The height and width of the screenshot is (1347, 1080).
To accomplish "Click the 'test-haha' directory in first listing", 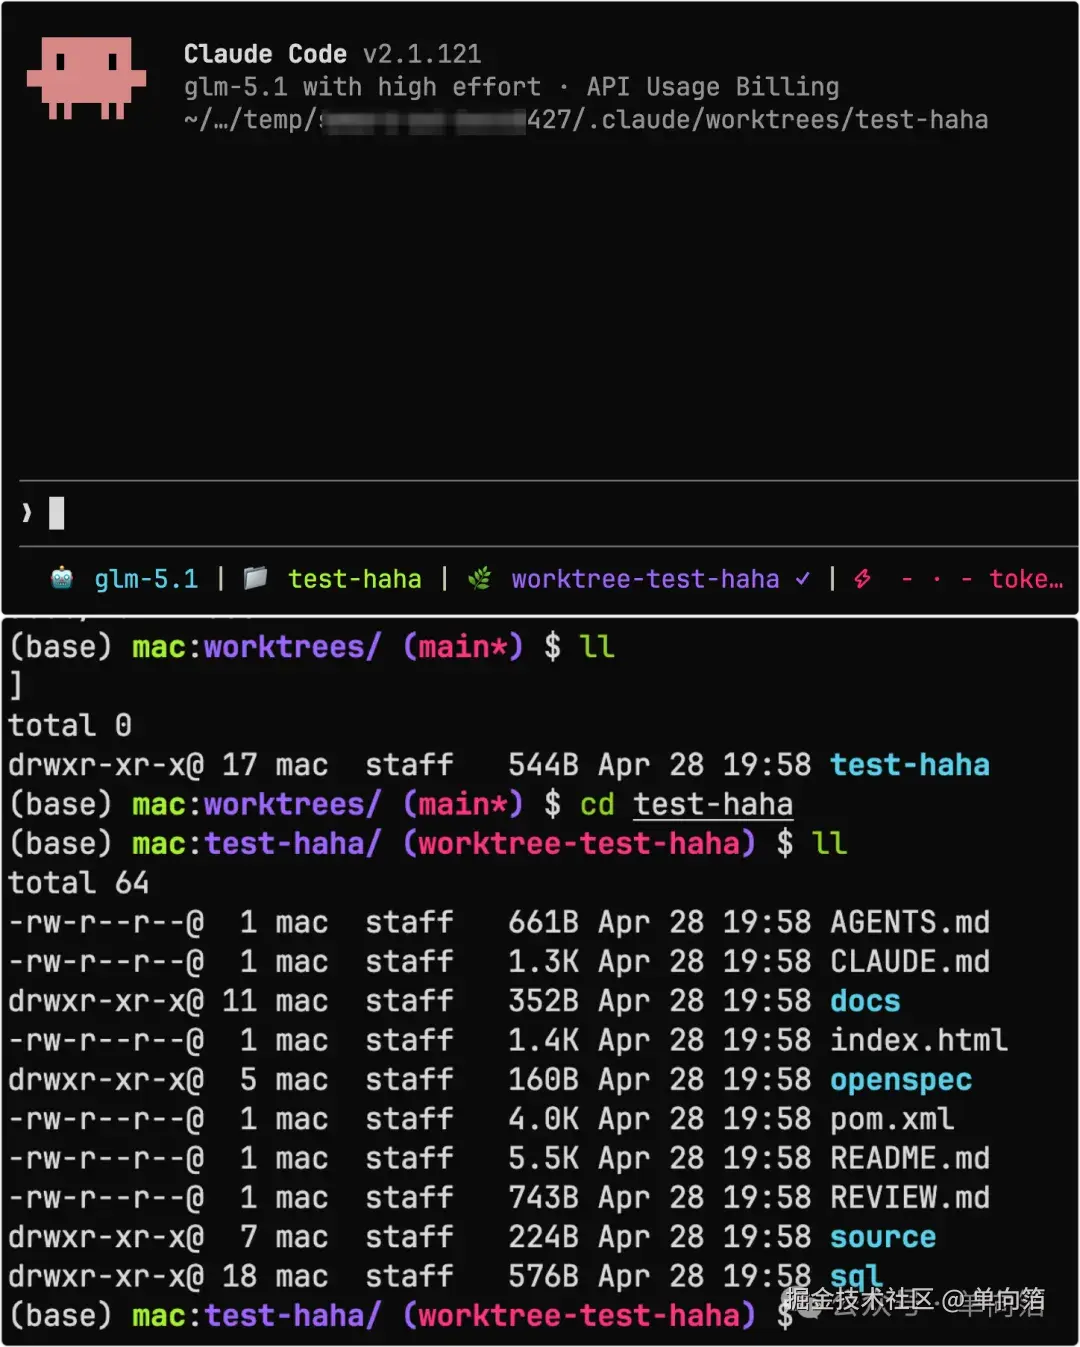I will 910,765.
